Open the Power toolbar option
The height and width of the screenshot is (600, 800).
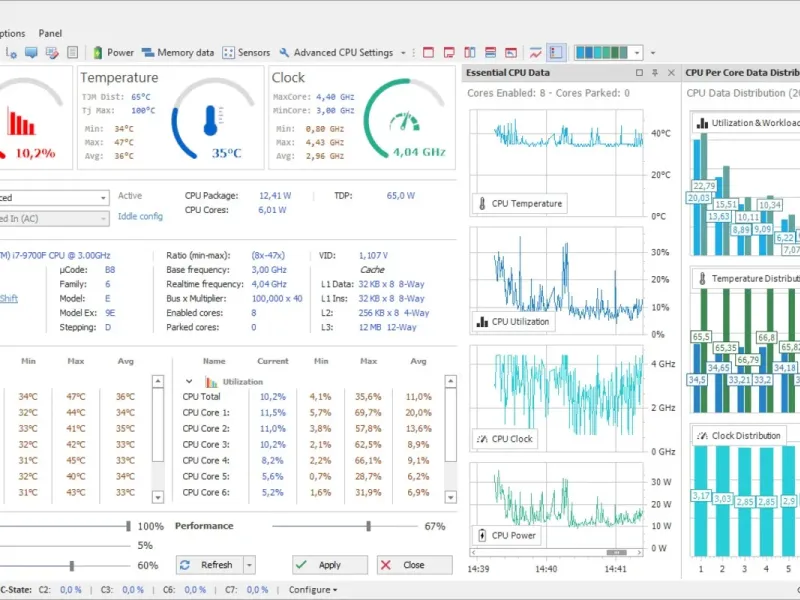(x=113, y=53)
